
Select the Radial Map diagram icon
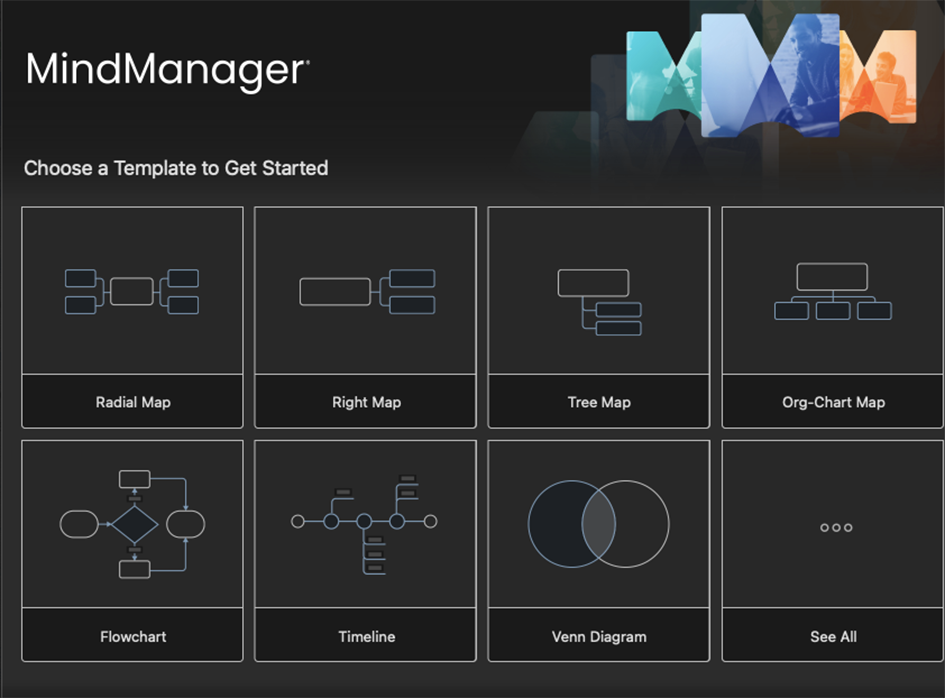[132, 292]
